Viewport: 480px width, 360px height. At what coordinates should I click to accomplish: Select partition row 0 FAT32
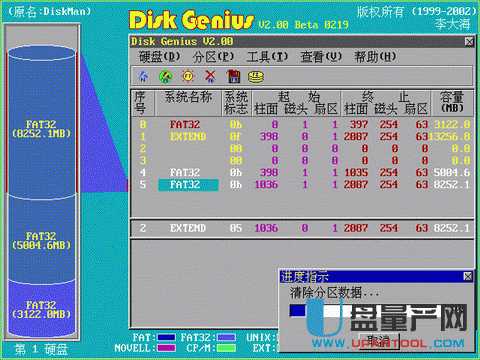pyautogui.click(x=303, y=125)
